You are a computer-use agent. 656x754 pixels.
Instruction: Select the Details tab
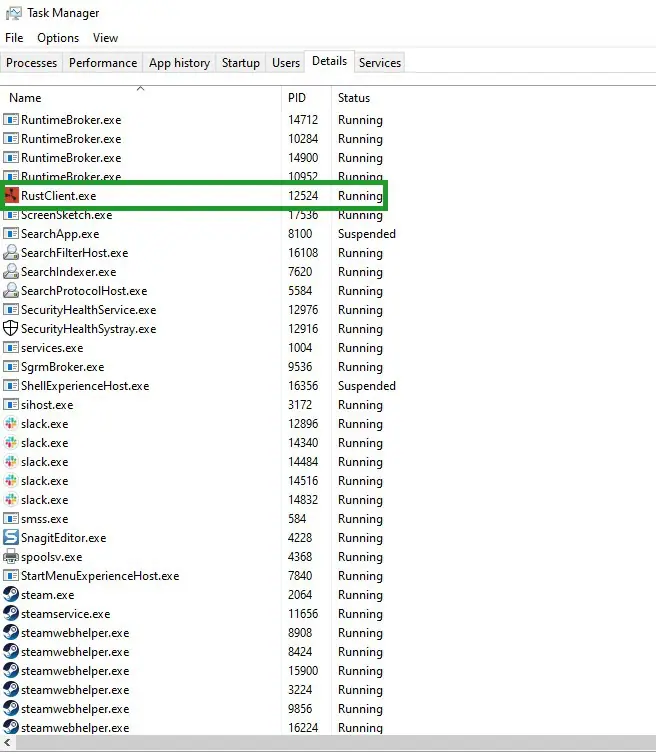pyautogui.click(x=329, y=61)
